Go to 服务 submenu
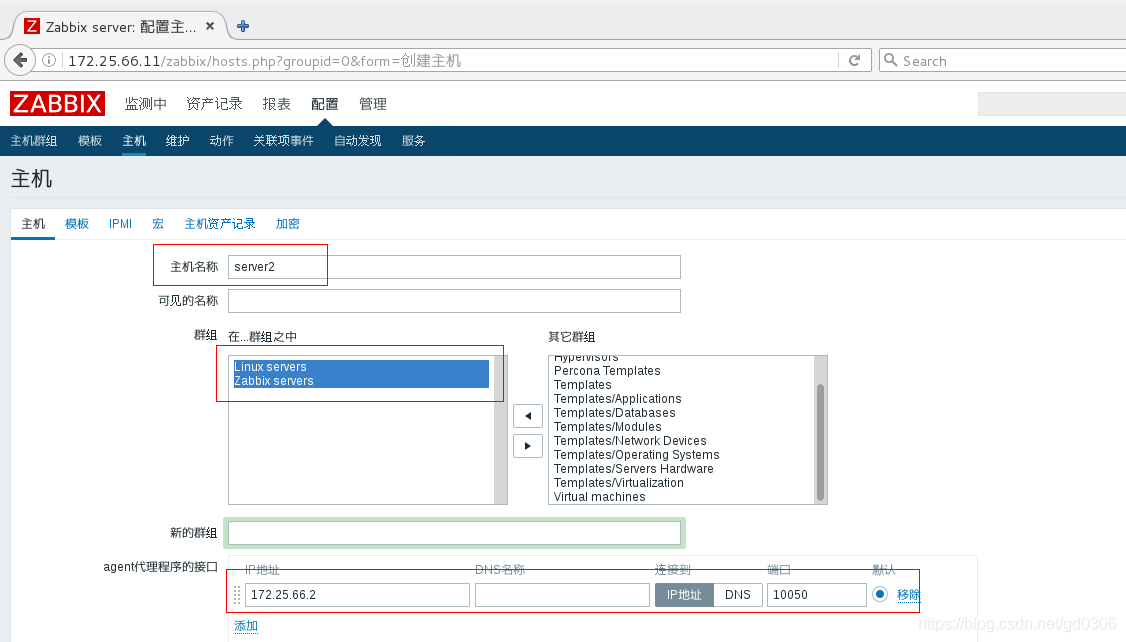Viewport: 1126px width, 642px height. tap(413, 141)
